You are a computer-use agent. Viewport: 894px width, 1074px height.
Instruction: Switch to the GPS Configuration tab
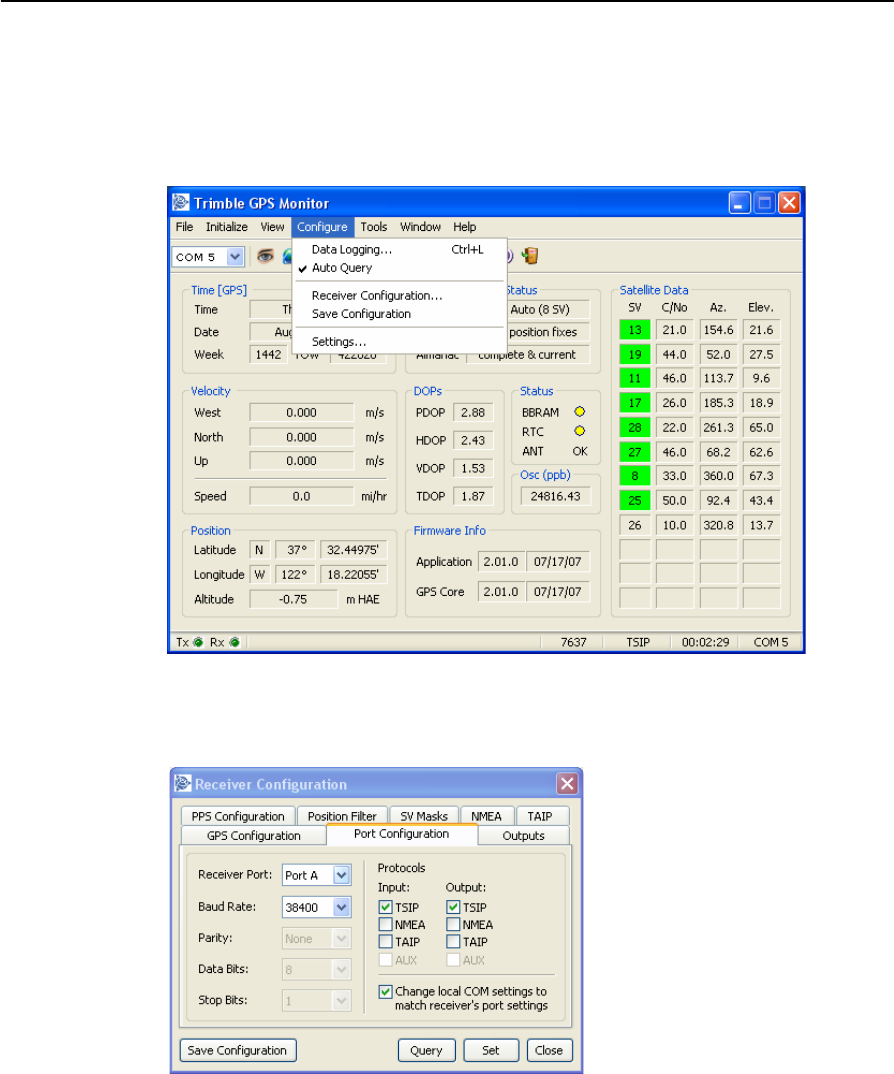pos(253,836)
